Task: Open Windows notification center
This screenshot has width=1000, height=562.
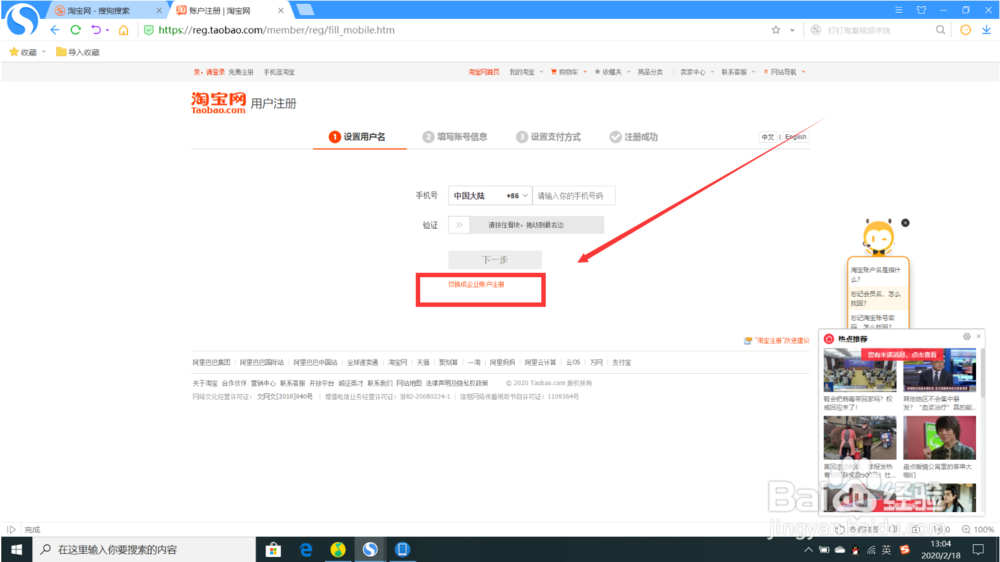Action: point(978,550)
